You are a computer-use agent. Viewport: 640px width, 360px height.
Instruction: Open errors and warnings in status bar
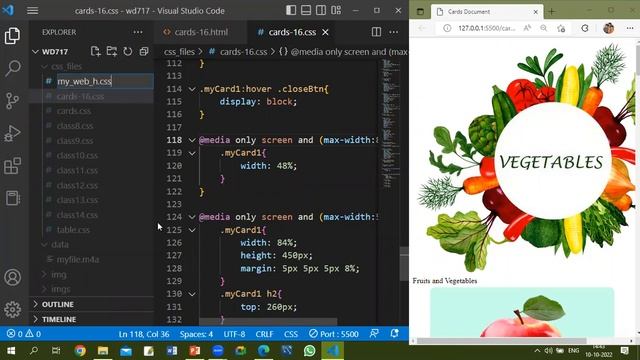(24, 334)
